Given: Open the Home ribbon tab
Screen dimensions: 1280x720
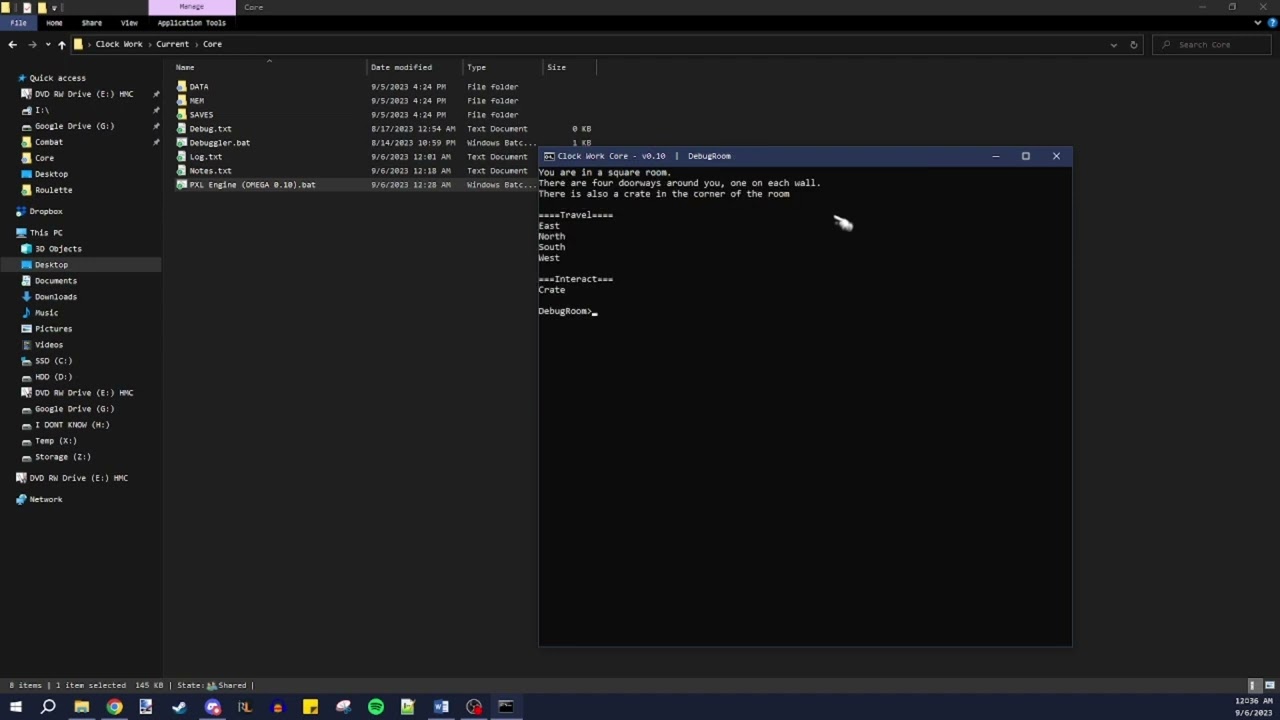Looking at the screenshot, I should pyautogui.click(x=54, y=23).
